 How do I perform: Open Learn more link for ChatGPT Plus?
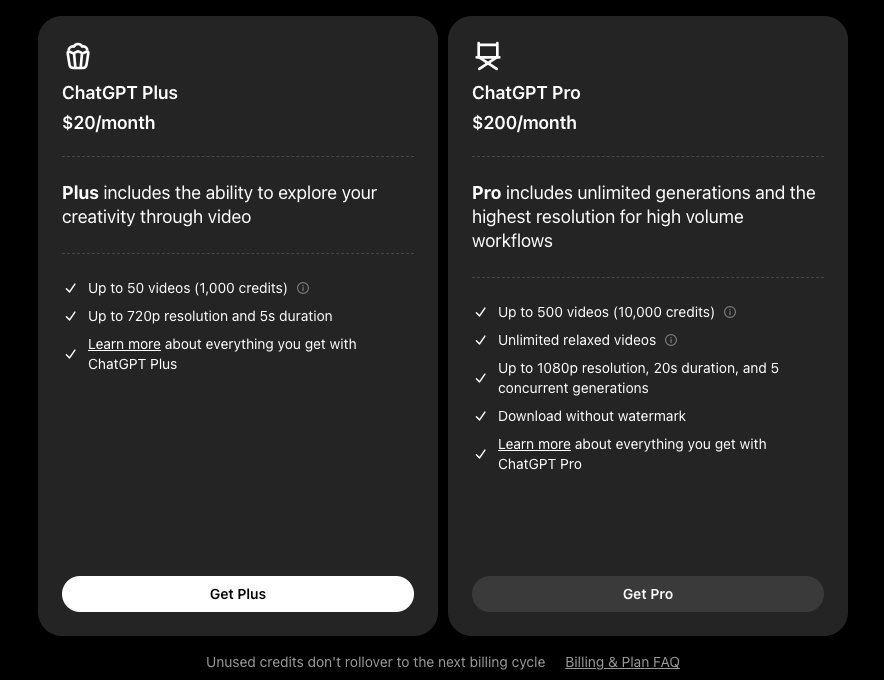(x=124, y=344)
